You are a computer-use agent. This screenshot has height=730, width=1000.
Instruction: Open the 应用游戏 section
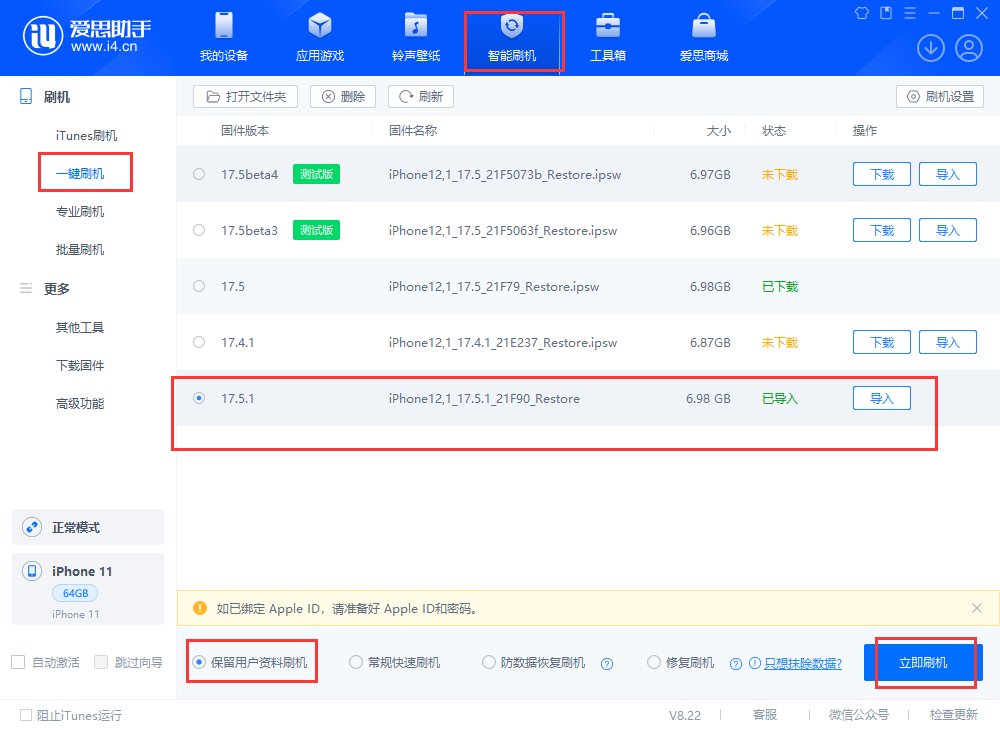click(319, 38)
